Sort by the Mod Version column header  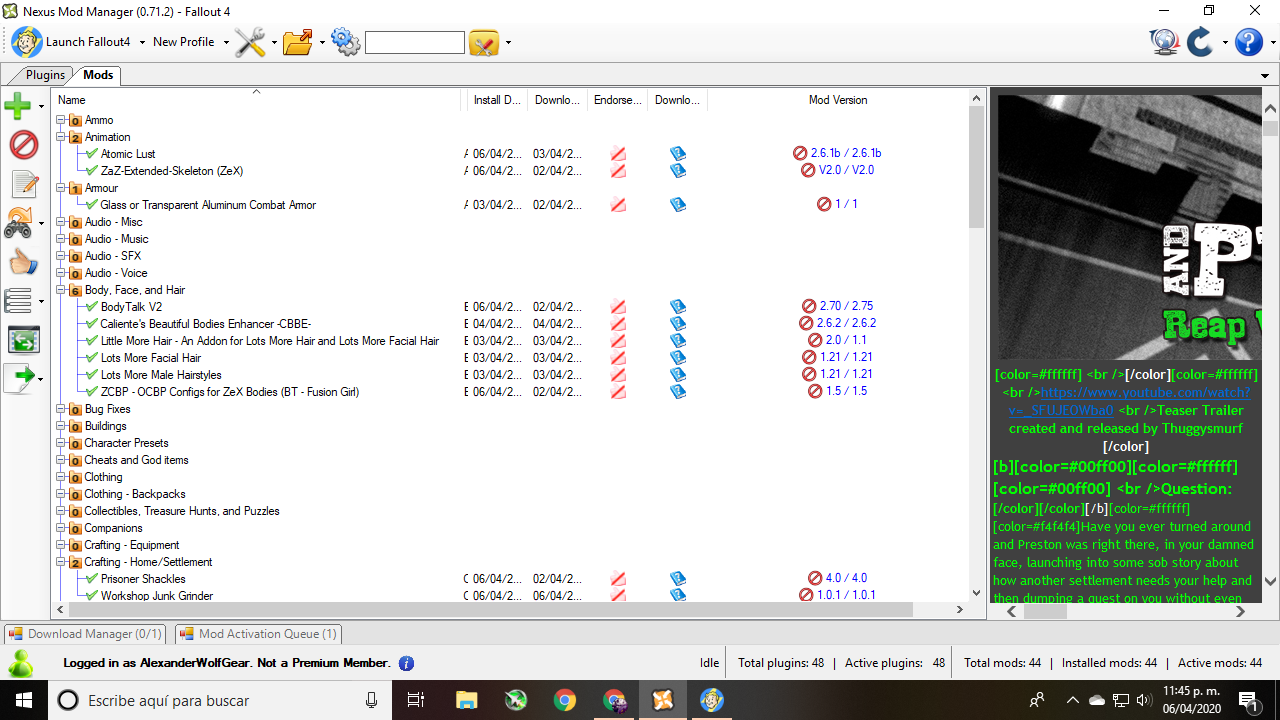click(838, 100)
